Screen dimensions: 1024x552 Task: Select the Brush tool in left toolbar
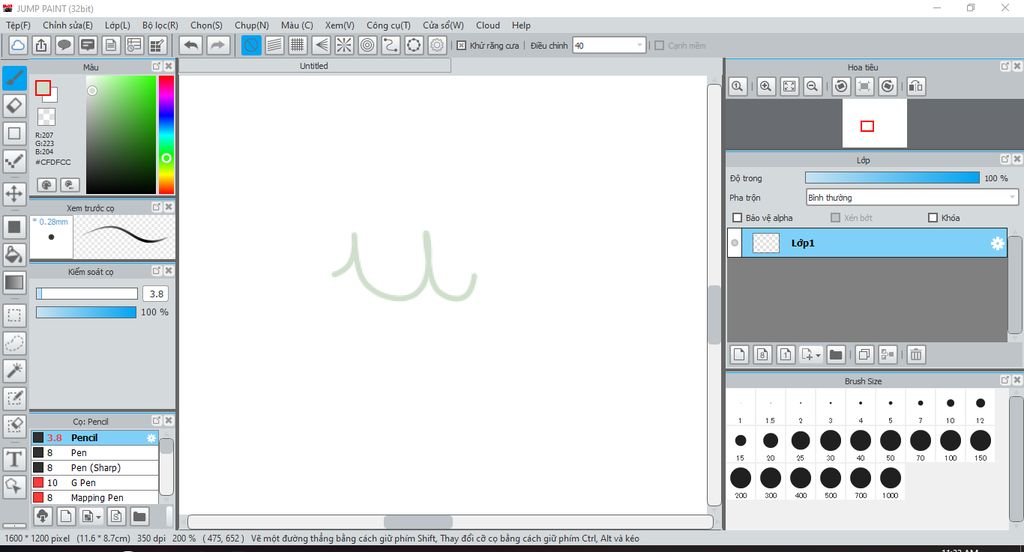click(14, 78)
